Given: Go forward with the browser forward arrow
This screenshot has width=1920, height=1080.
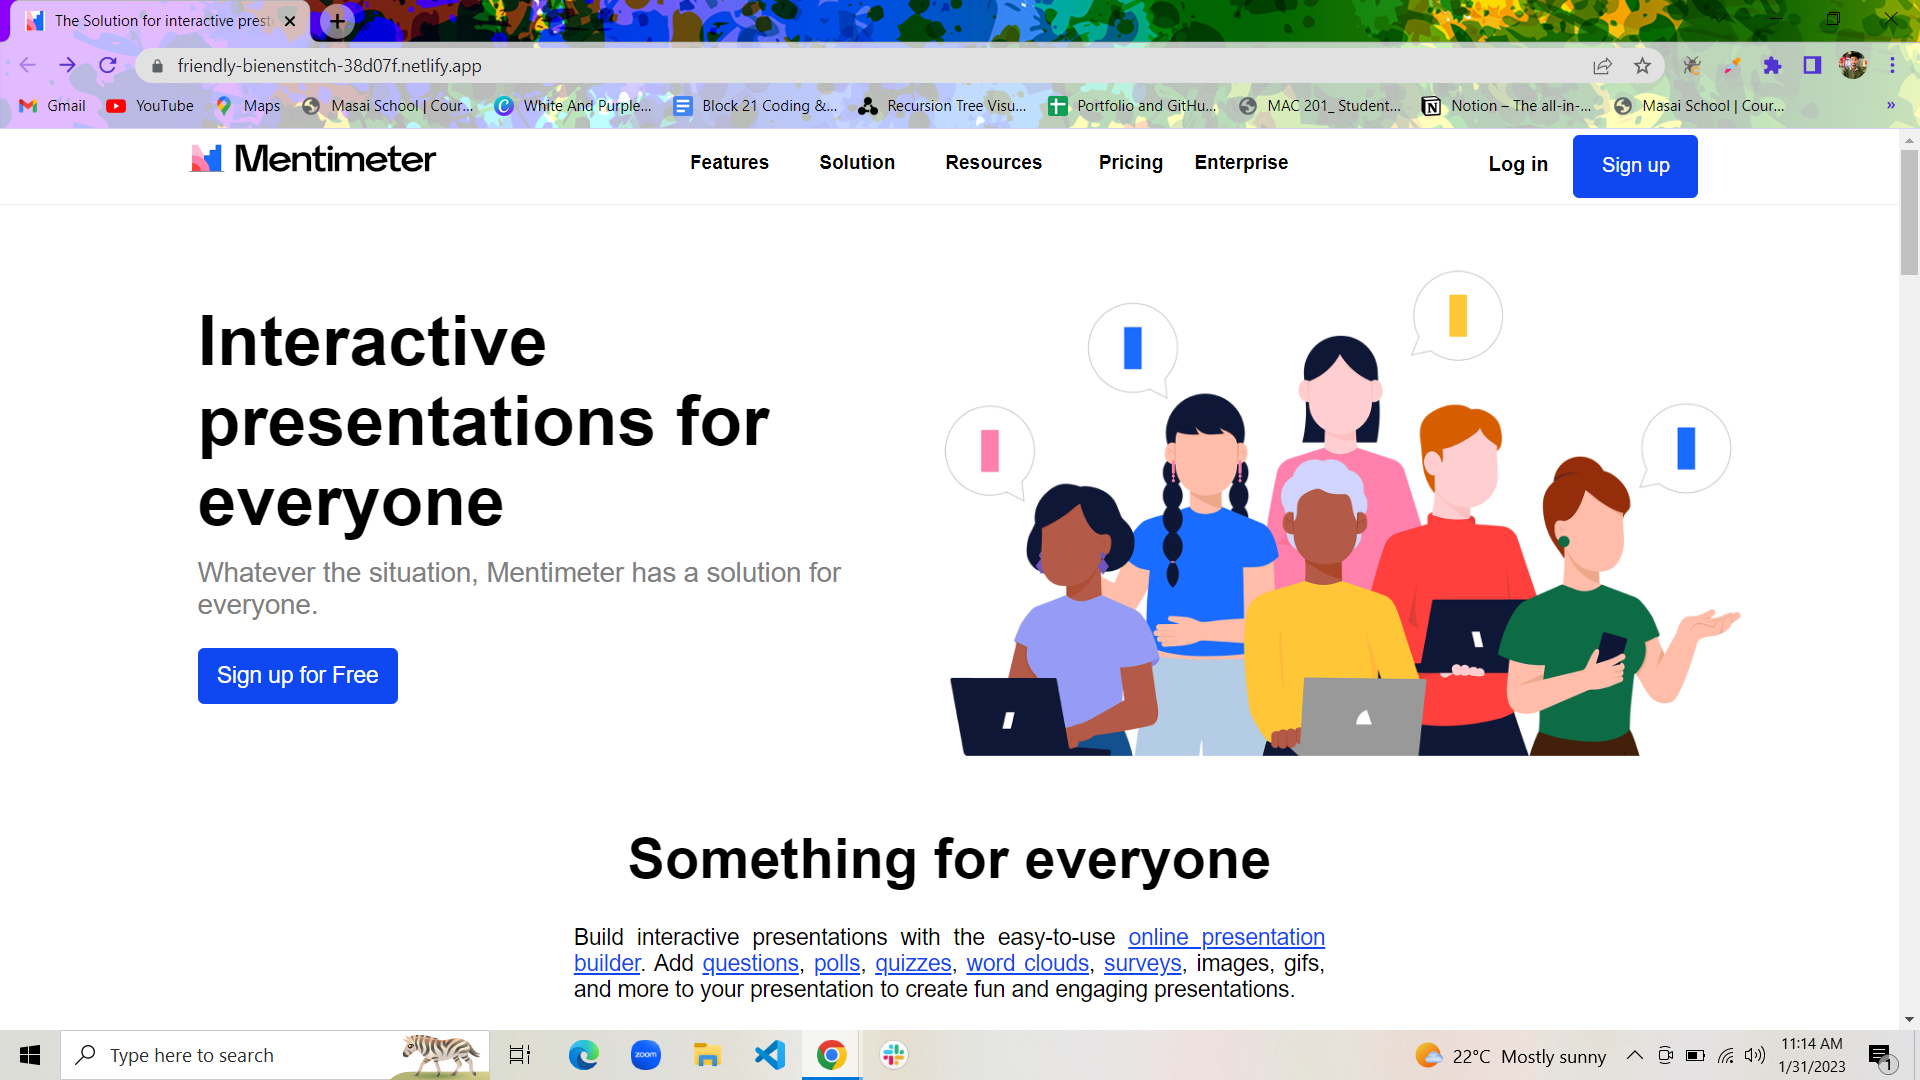Looking at the screenshot, I should [67, 65].
